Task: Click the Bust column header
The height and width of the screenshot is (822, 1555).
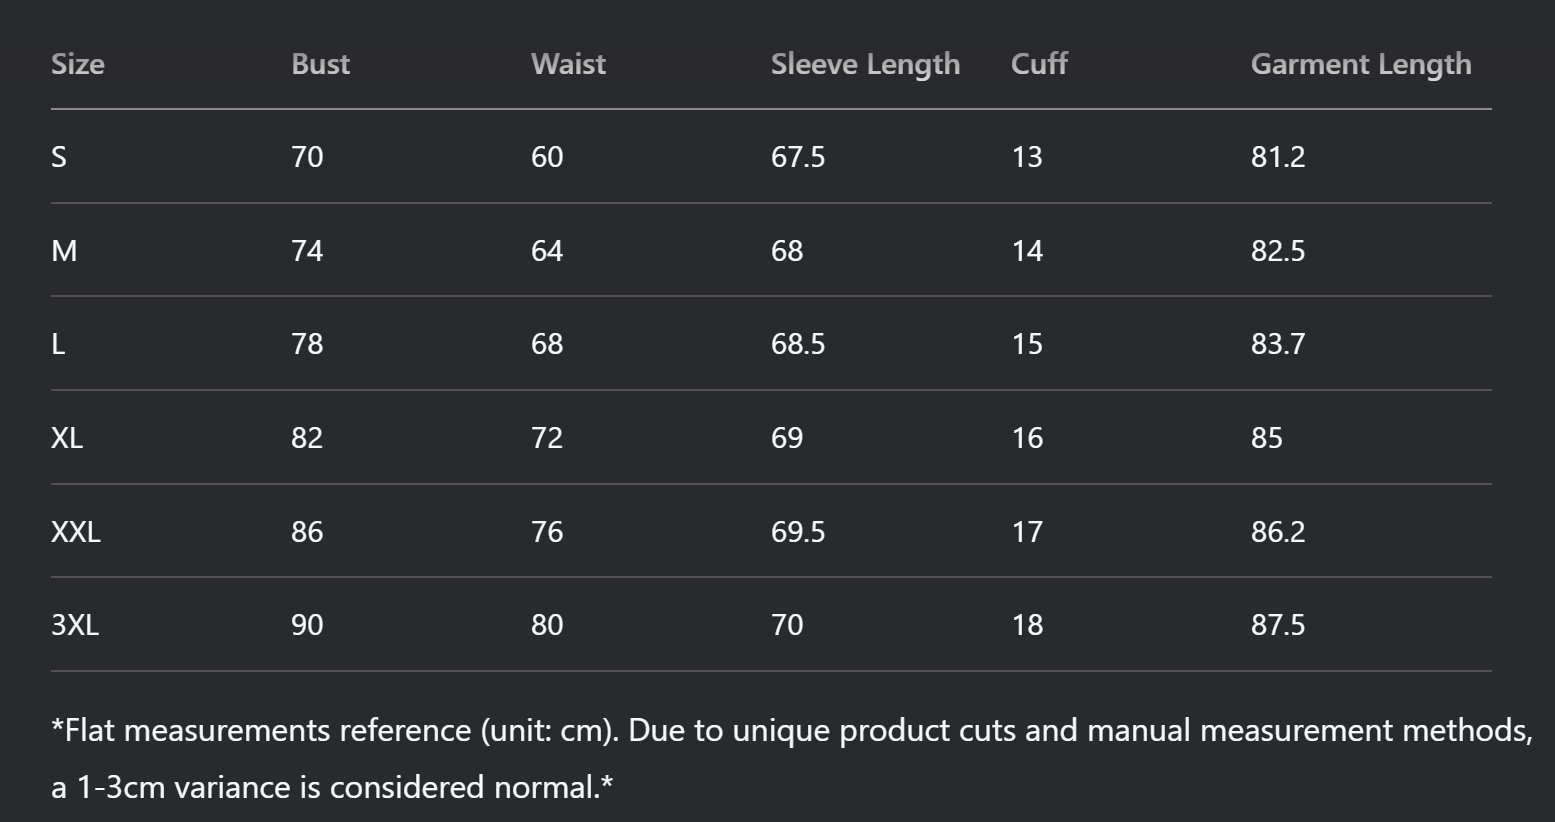Action: click(320, 64)
